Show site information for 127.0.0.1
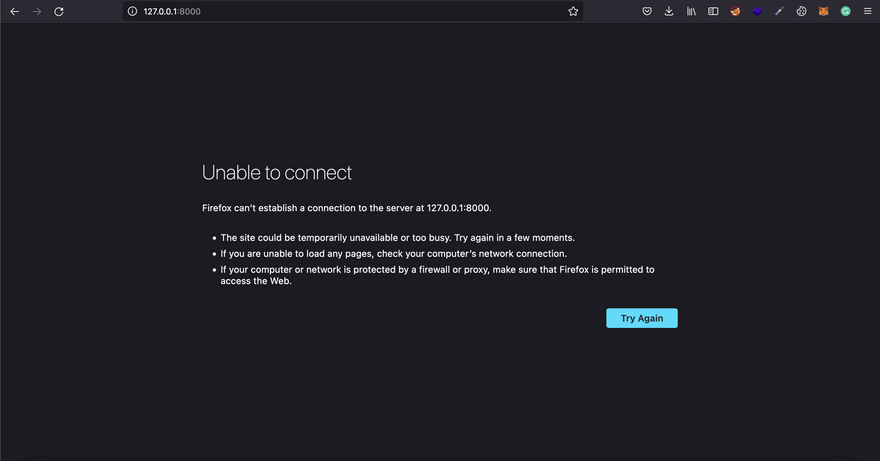The width and height of the screenshot is (880, 461). click(132, 11)
